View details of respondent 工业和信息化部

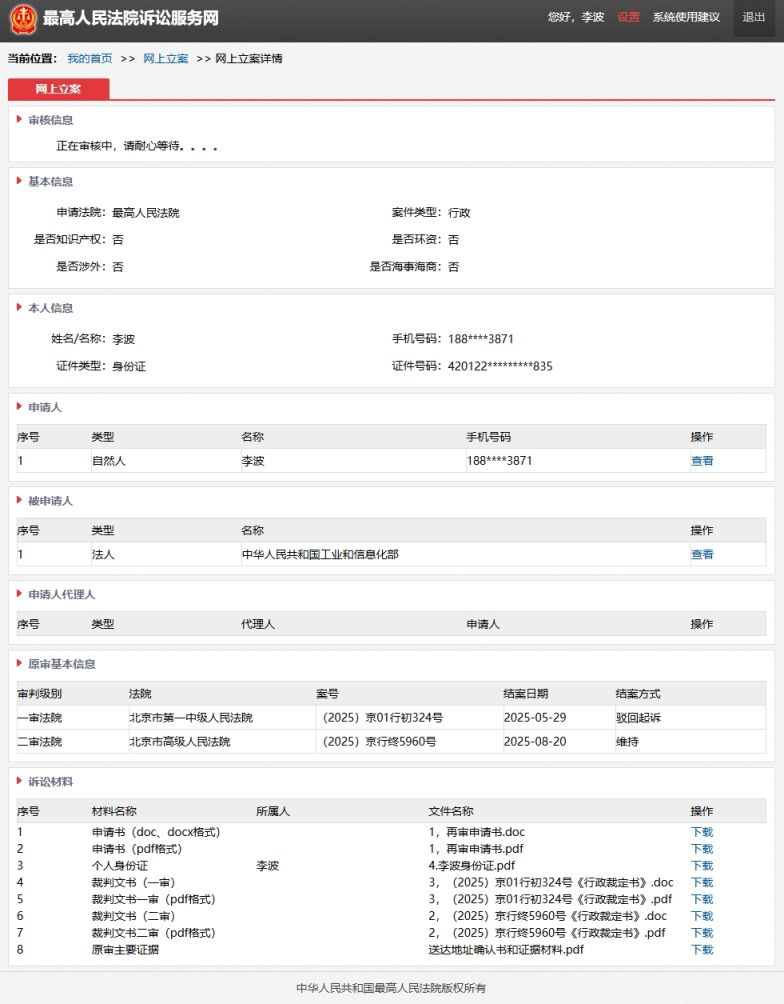[702, 555]
